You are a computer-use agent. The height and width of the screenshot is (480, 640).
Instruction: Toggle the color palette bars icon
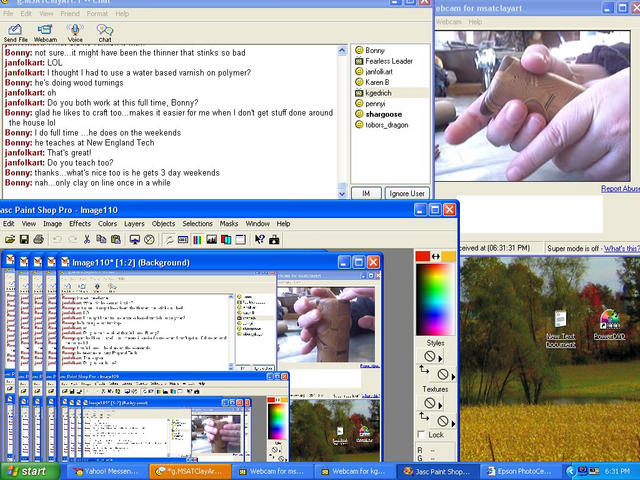(197, 240)
